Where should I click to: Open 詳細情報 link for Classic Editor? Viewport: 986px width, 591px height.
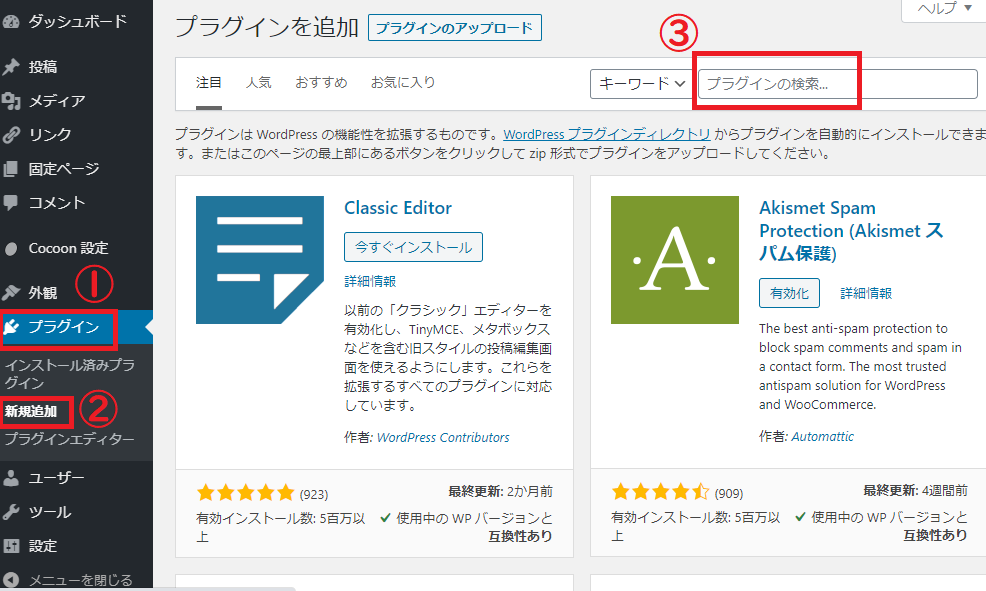point(370,282)
